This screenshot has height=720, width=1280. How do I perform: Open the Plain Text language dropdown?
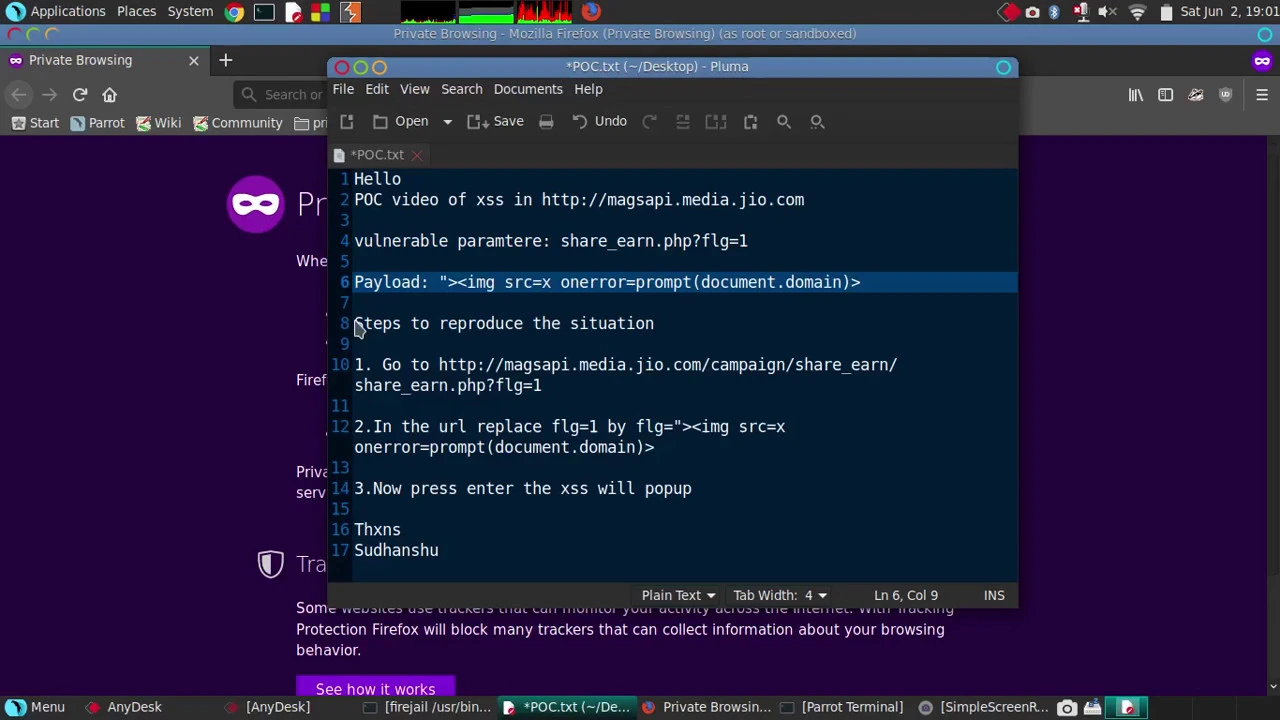pyautogui.click(x=679, y=595)
